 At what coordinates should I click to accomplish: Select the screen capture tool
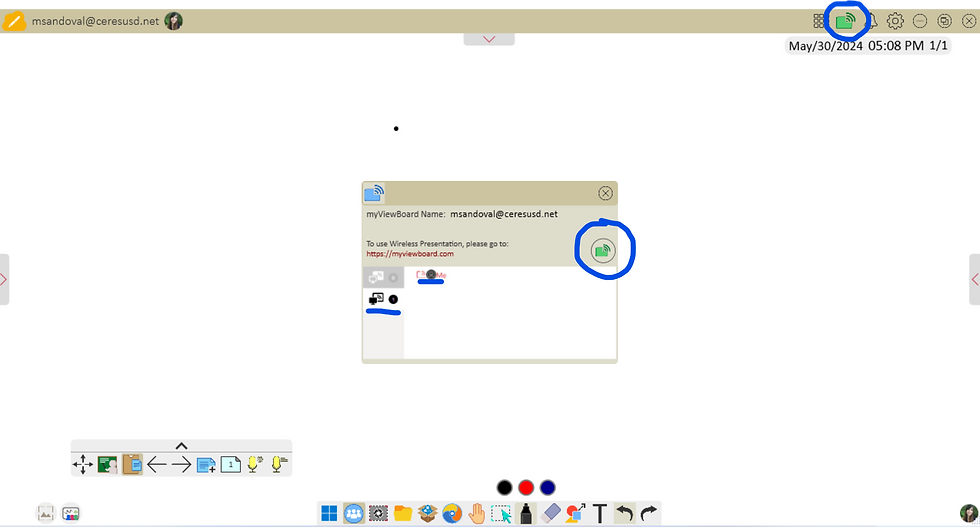tap(378, 513)
